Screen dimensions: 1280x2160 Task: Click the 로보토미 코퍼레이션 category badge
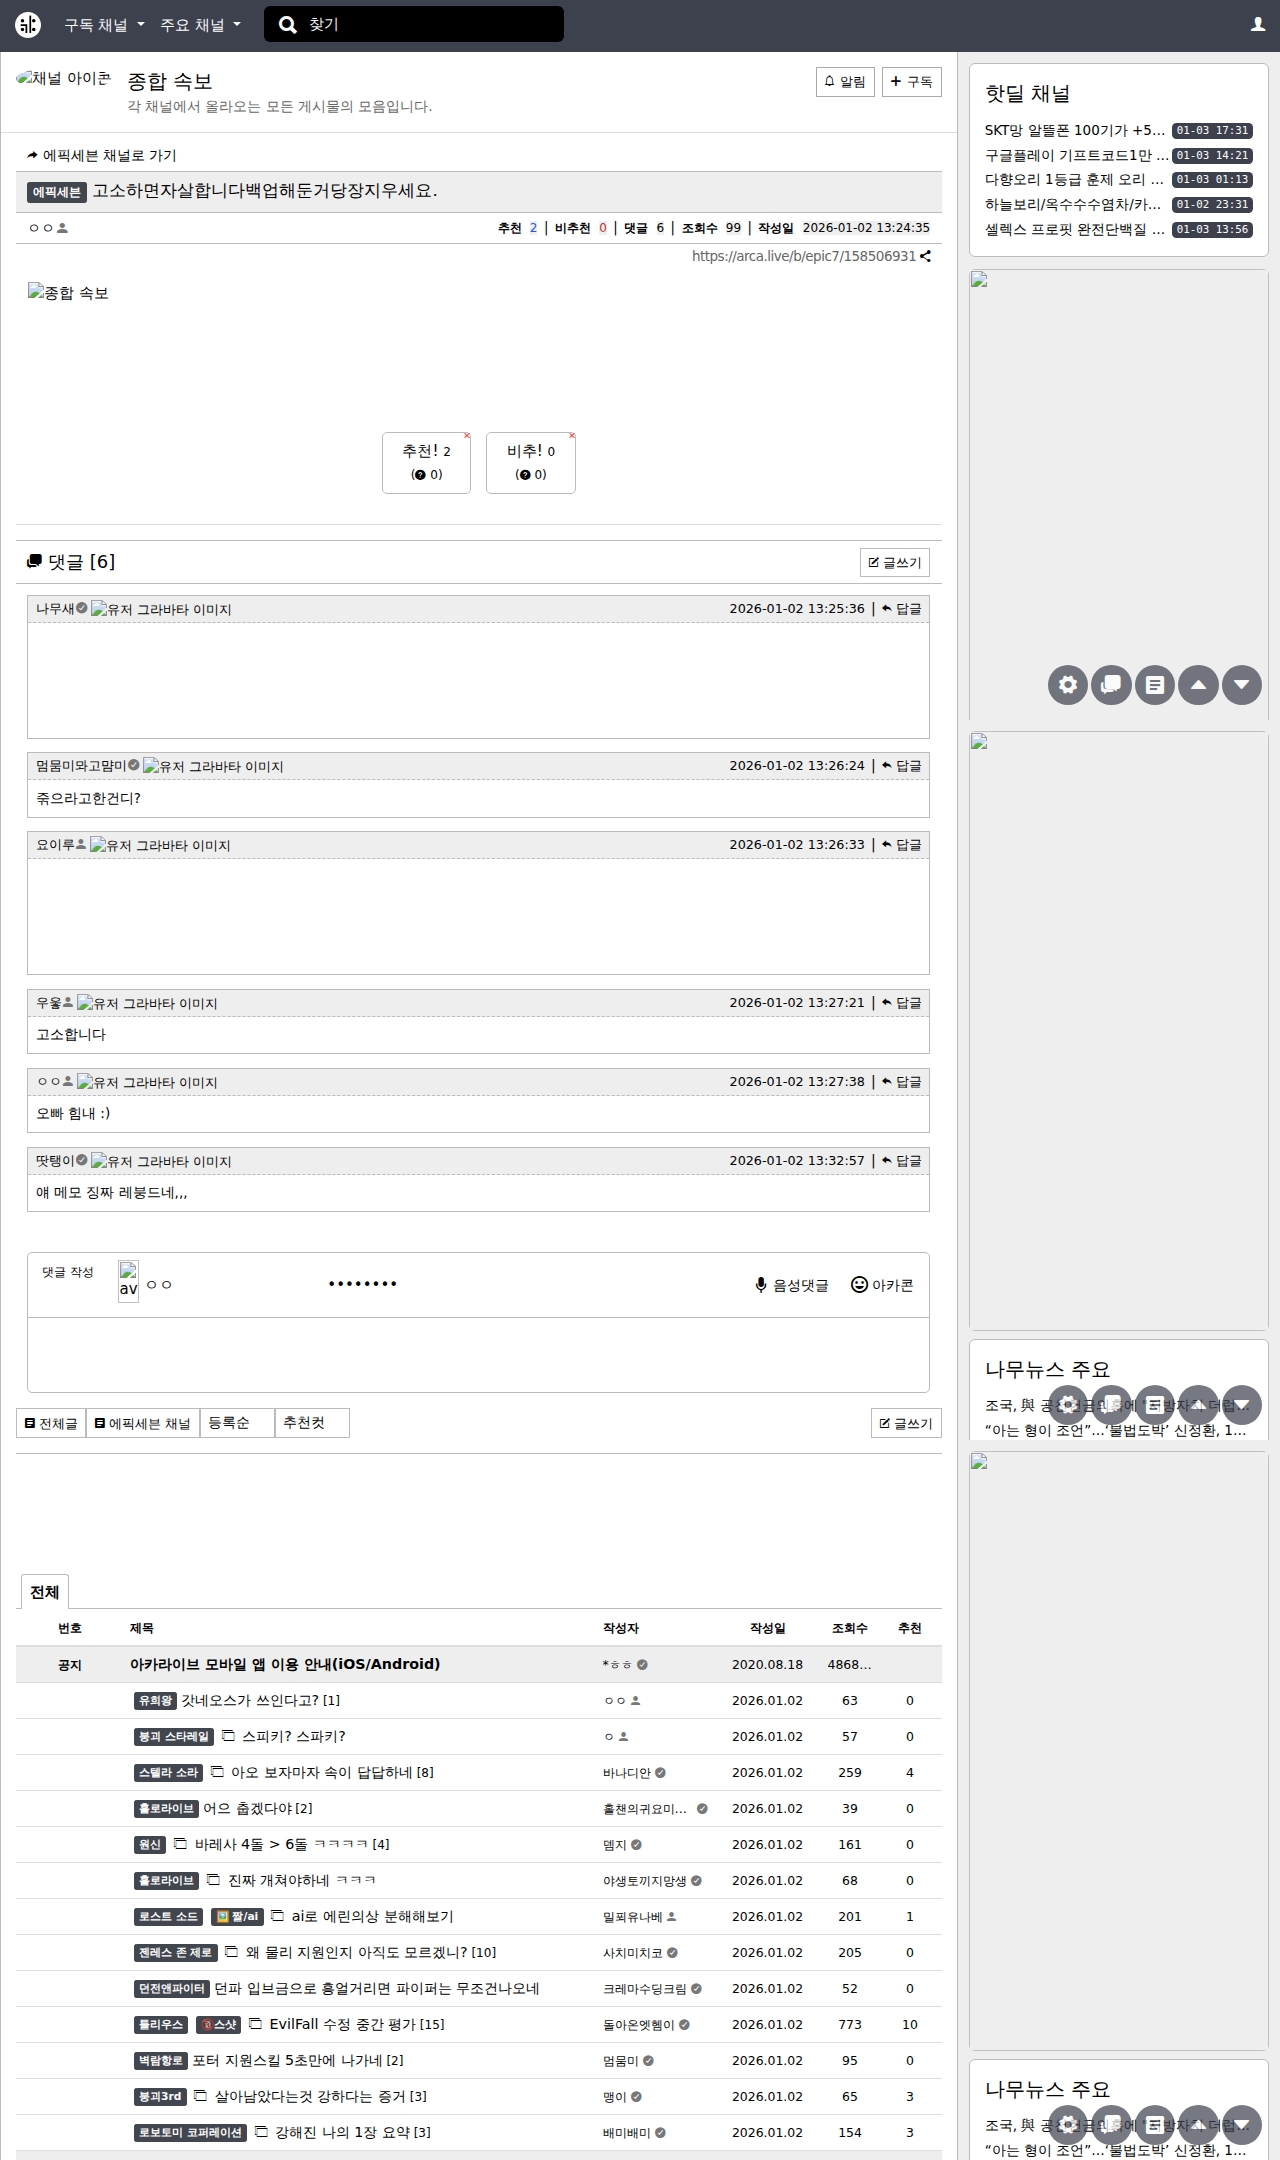tap(190, 2132)
